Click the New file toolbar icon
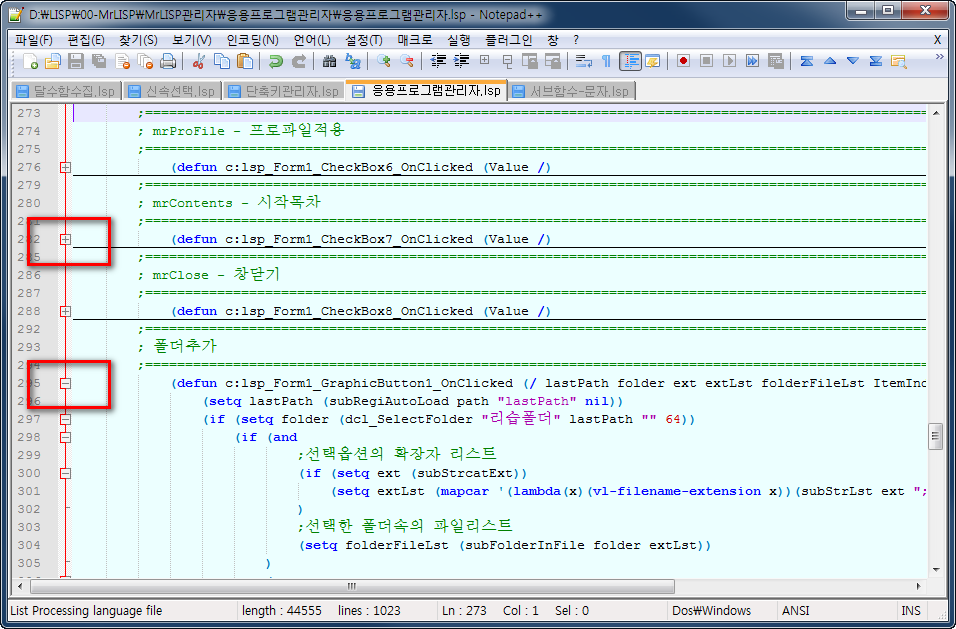This screenshot has width=956, height=629. [30, 62]
